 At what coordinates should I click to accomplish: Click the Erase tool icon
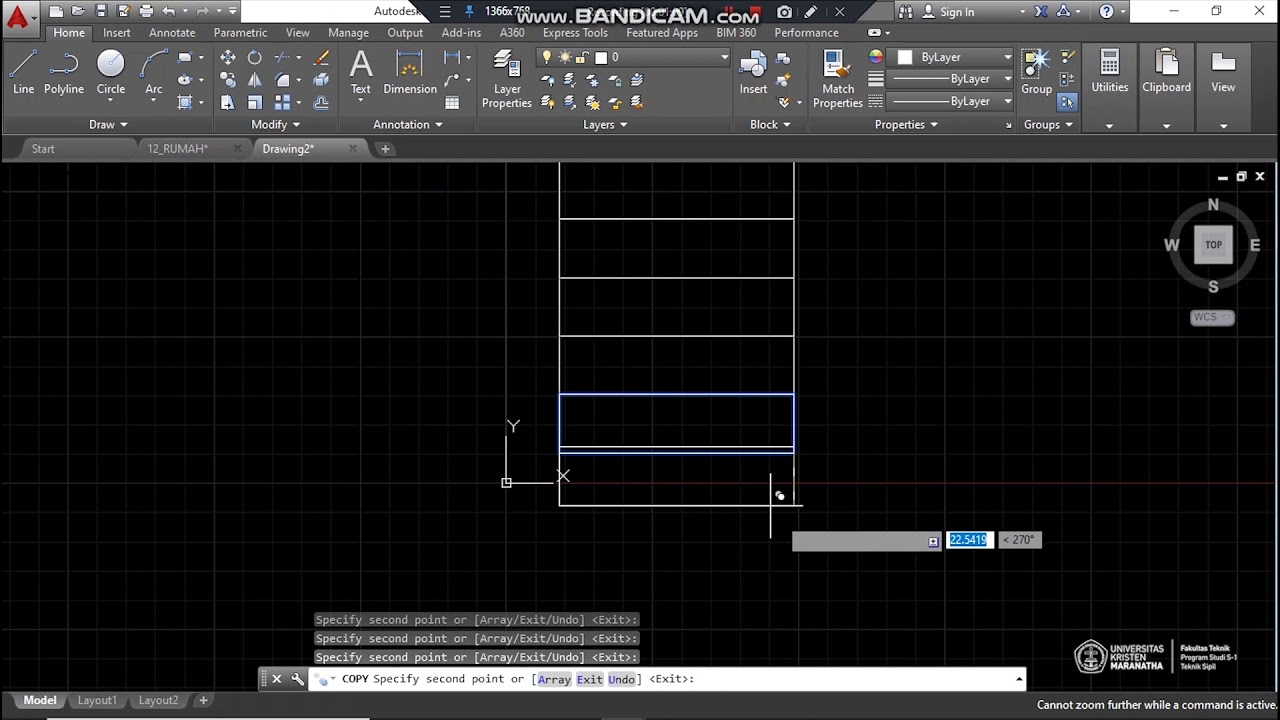coord(321,58)
